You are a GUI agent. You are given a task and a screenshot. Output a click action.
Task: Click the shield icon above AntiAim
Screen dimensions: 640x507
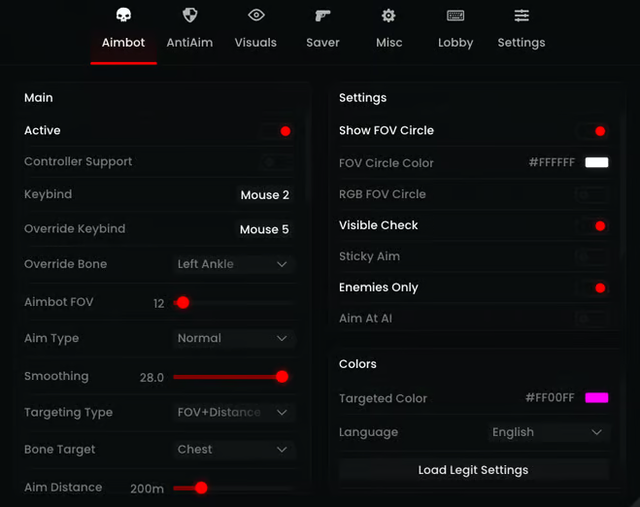tap(190, 15)
